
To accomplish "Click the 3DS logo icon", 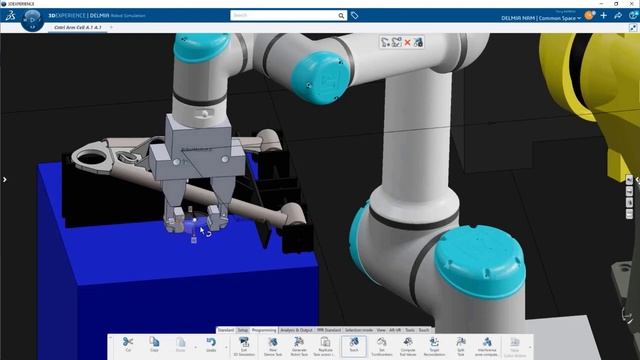I will point(11,16).
